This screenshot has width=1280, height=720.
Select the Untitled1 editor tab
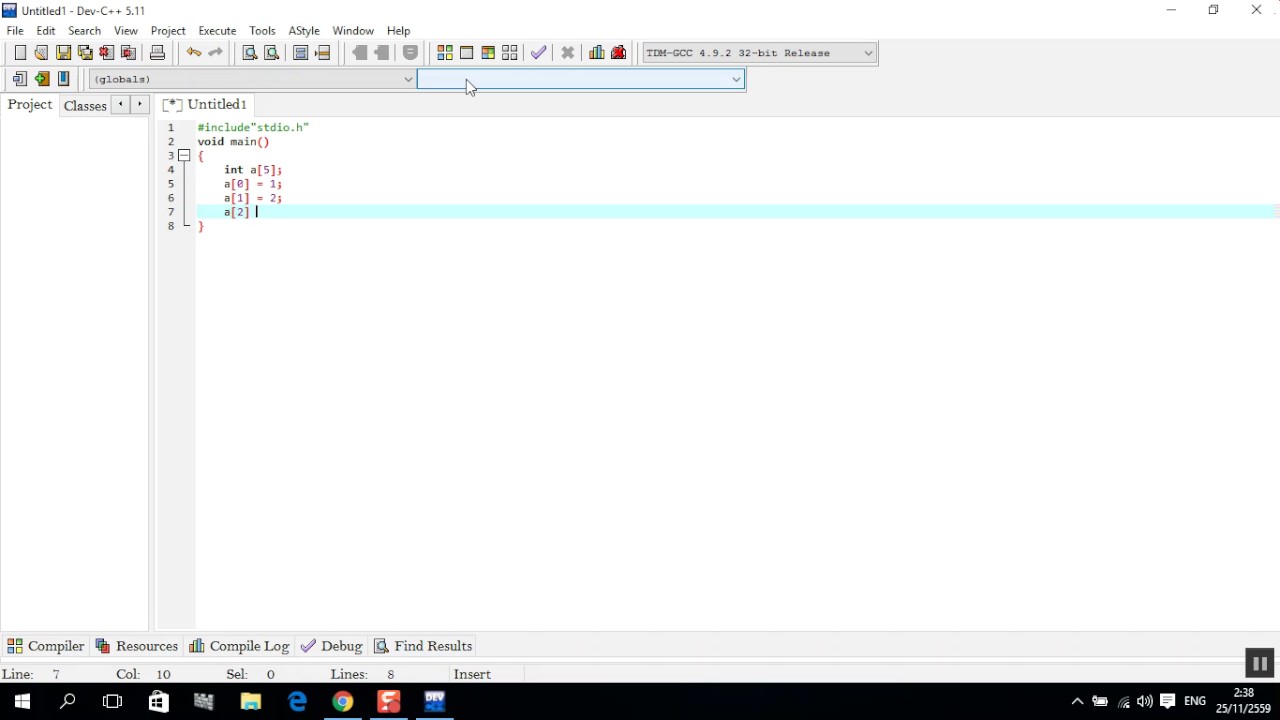[x=206, y=105]
